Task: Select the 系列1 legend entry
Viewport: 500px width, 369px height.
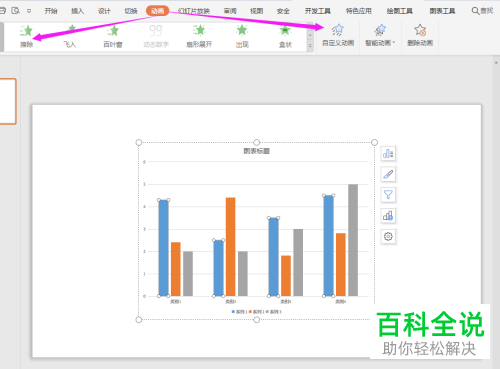Action: coord(240,312)
